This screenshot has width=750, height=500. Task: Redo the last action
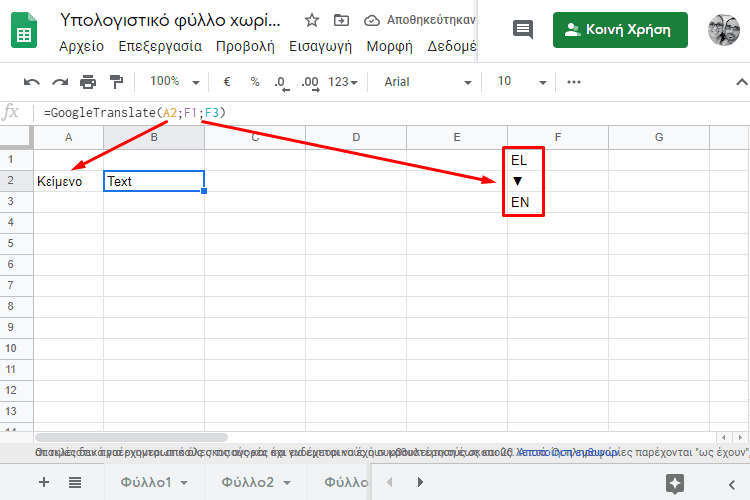coord(60,82)
